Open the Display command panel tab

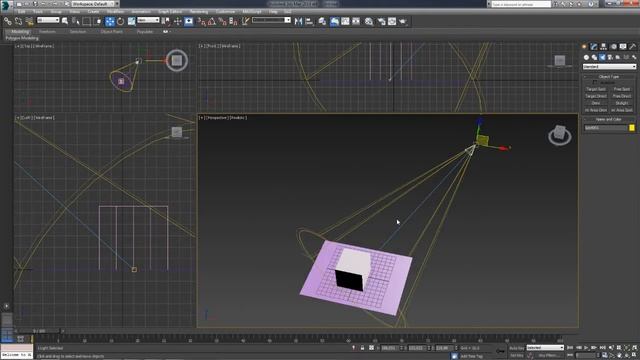pyautogui.click(x=623, y=47)
